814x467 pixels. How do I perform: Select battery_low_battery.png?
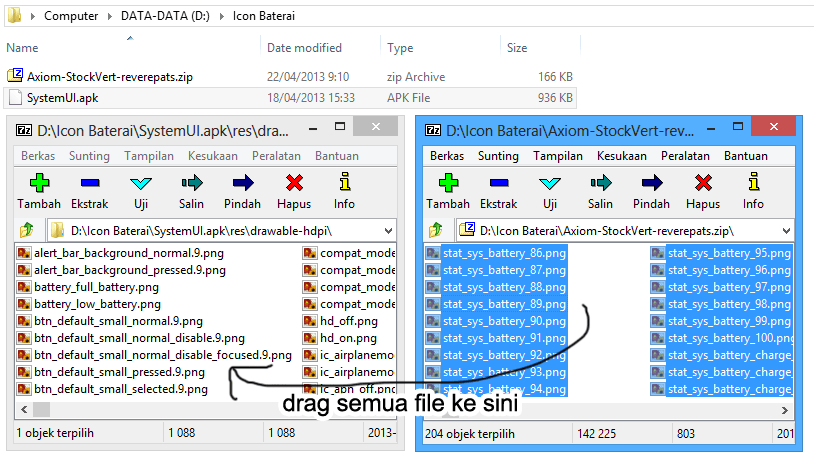pyautogui.click(x=98, y=304)
